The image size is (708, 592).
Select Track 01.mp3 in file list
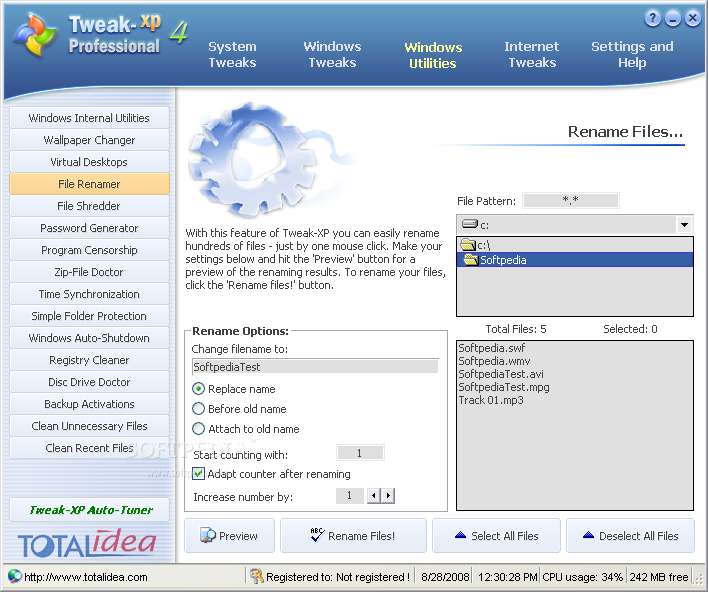[491, 400]
